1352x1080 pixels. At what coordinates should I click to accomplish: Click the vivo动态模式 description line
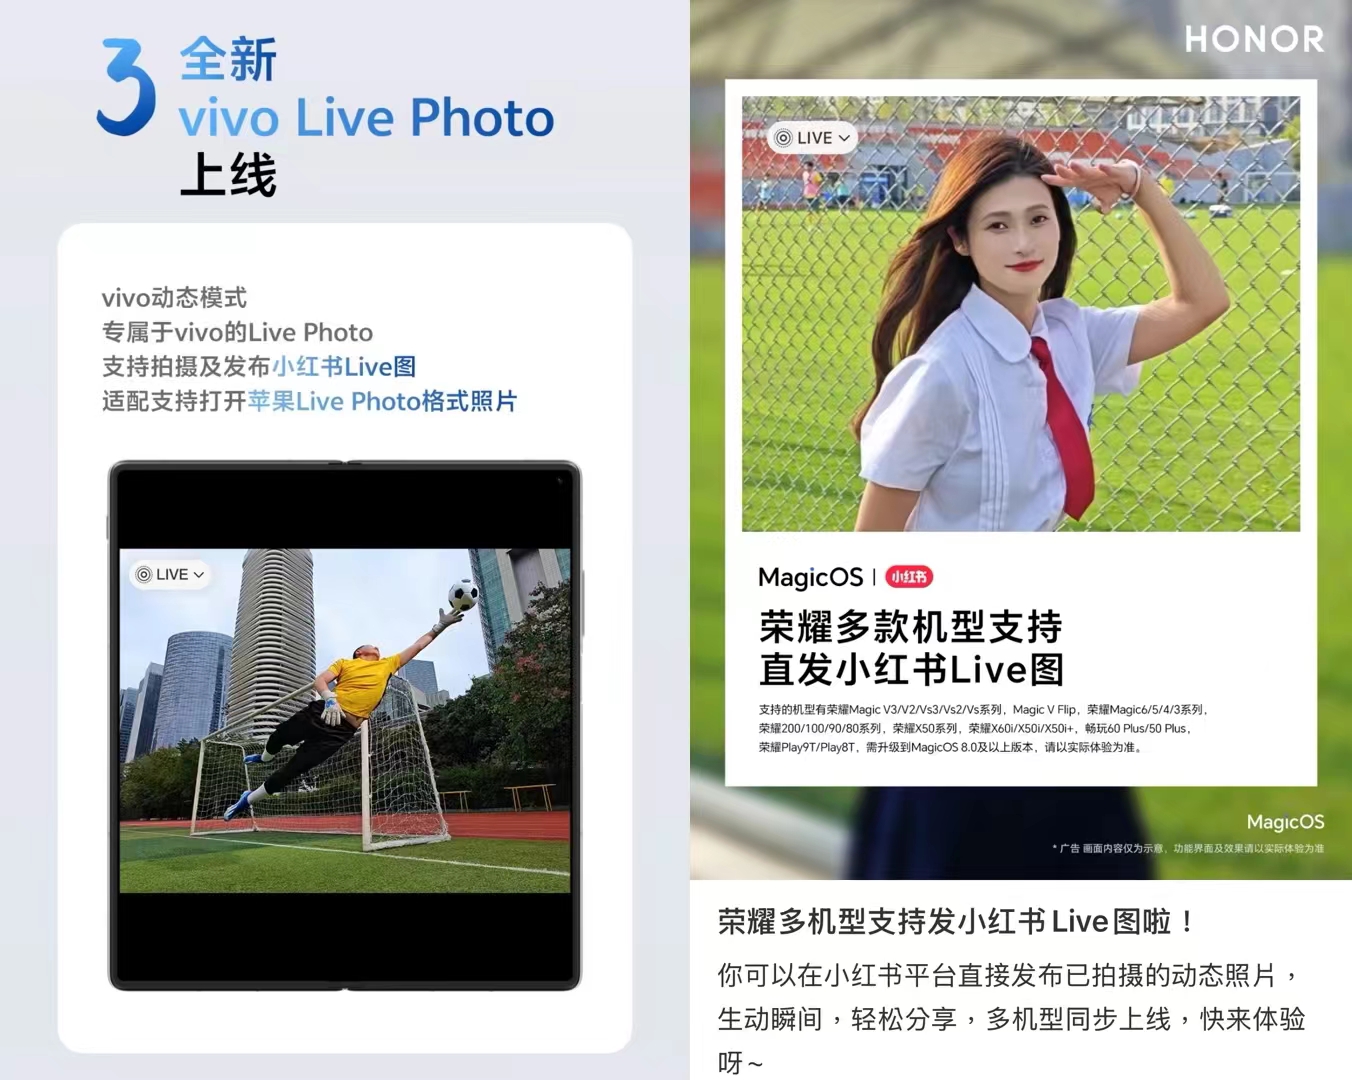coord(174,298)
